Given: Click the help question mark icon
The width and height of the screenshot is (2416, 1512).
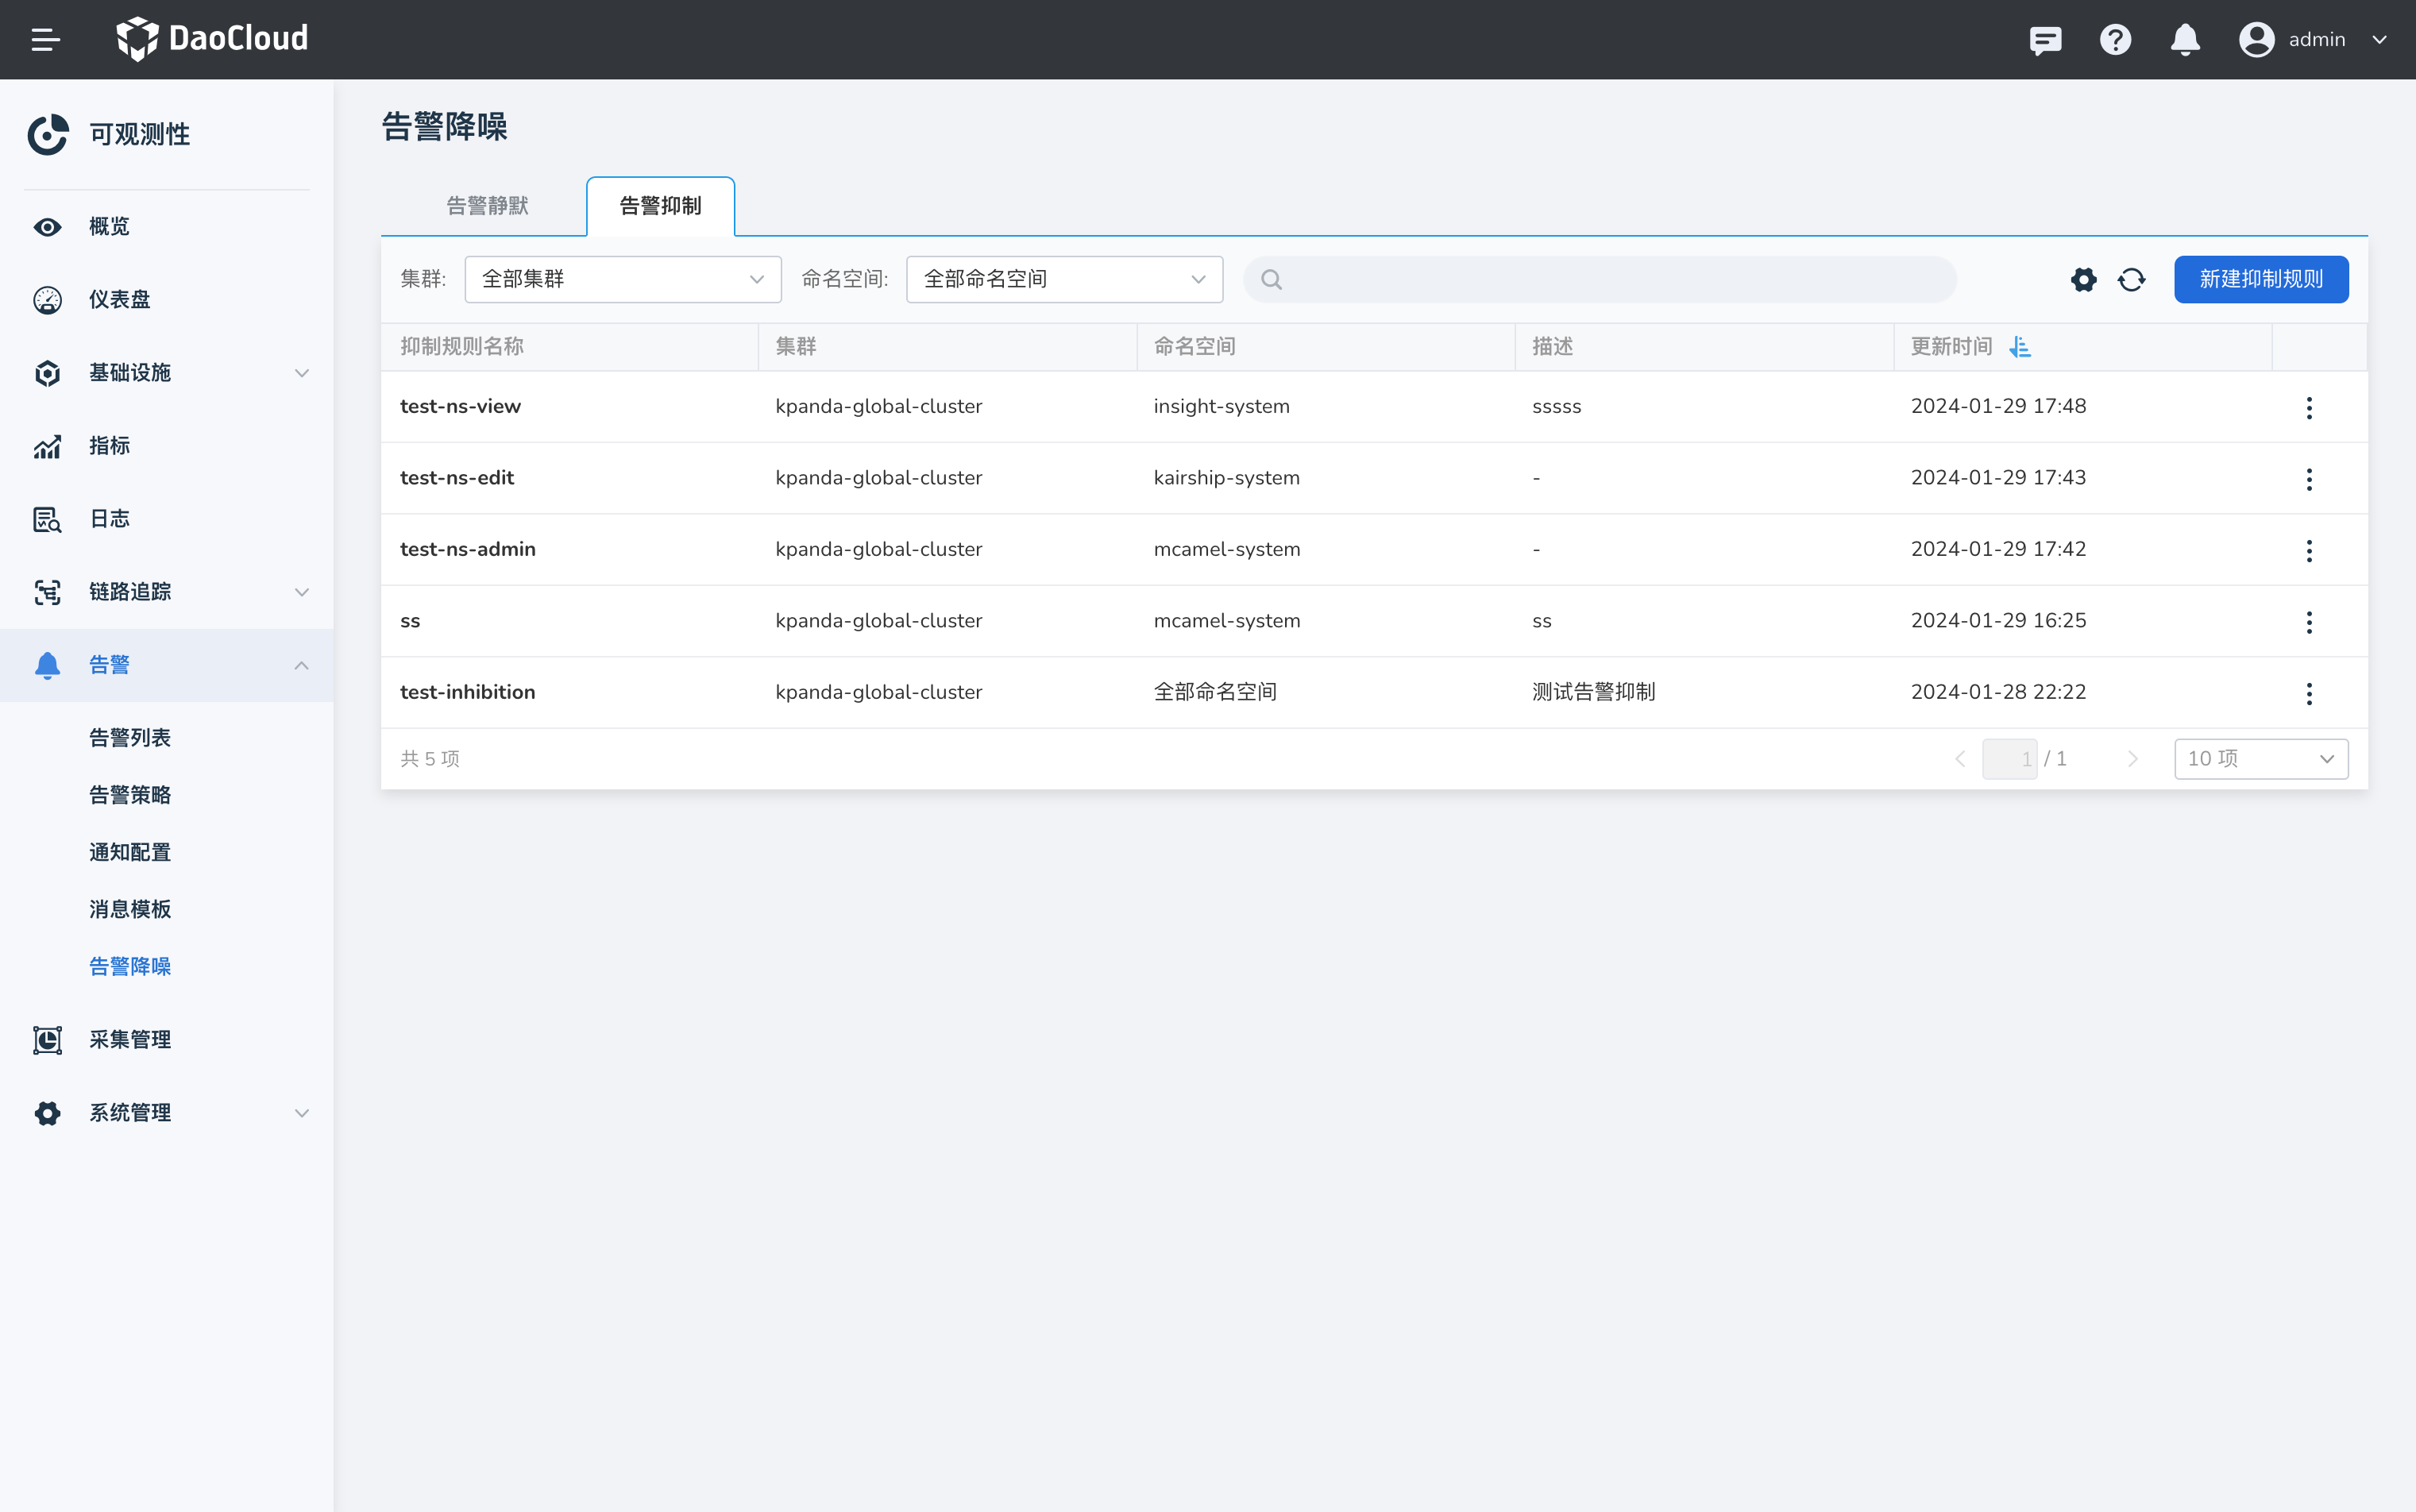Looking at the screenshot, I should (x=2115, y=40).
